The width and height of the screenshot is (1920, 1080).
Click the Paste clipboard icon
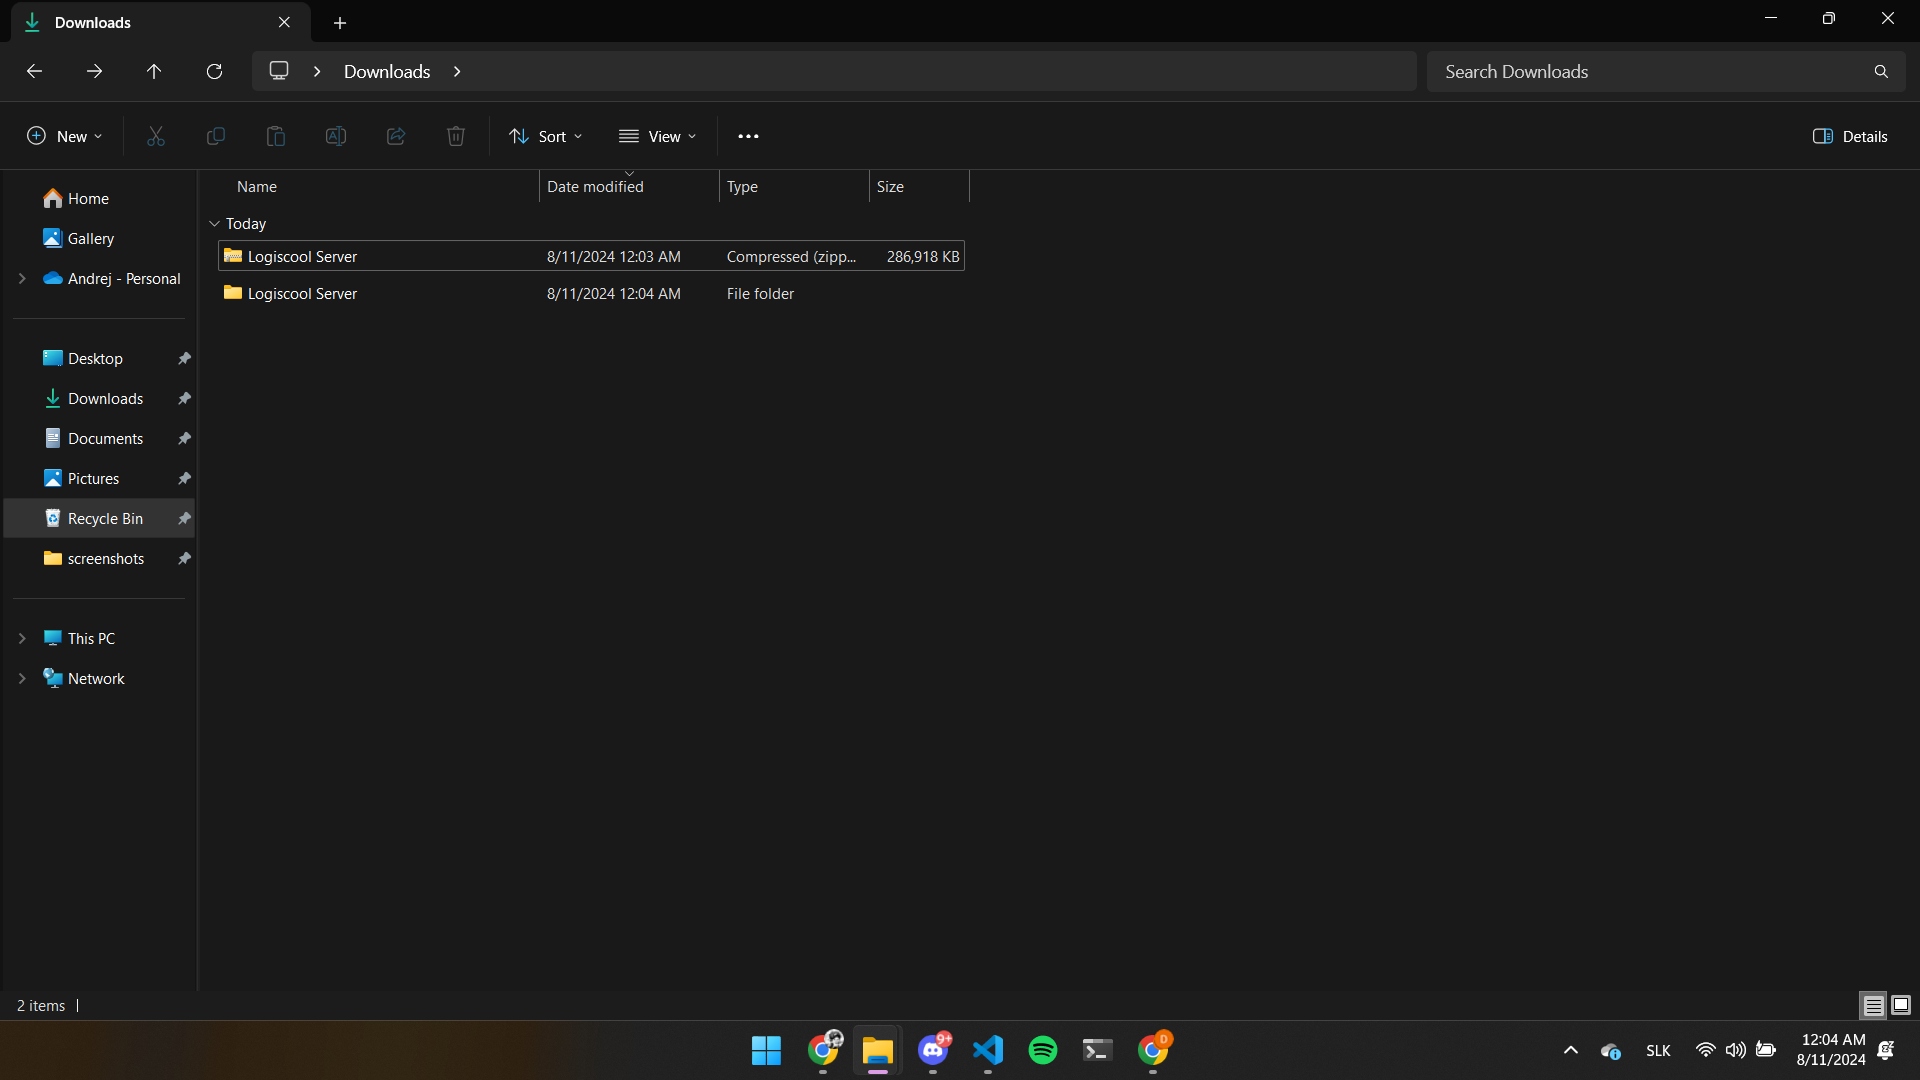[x=276, y=136]
